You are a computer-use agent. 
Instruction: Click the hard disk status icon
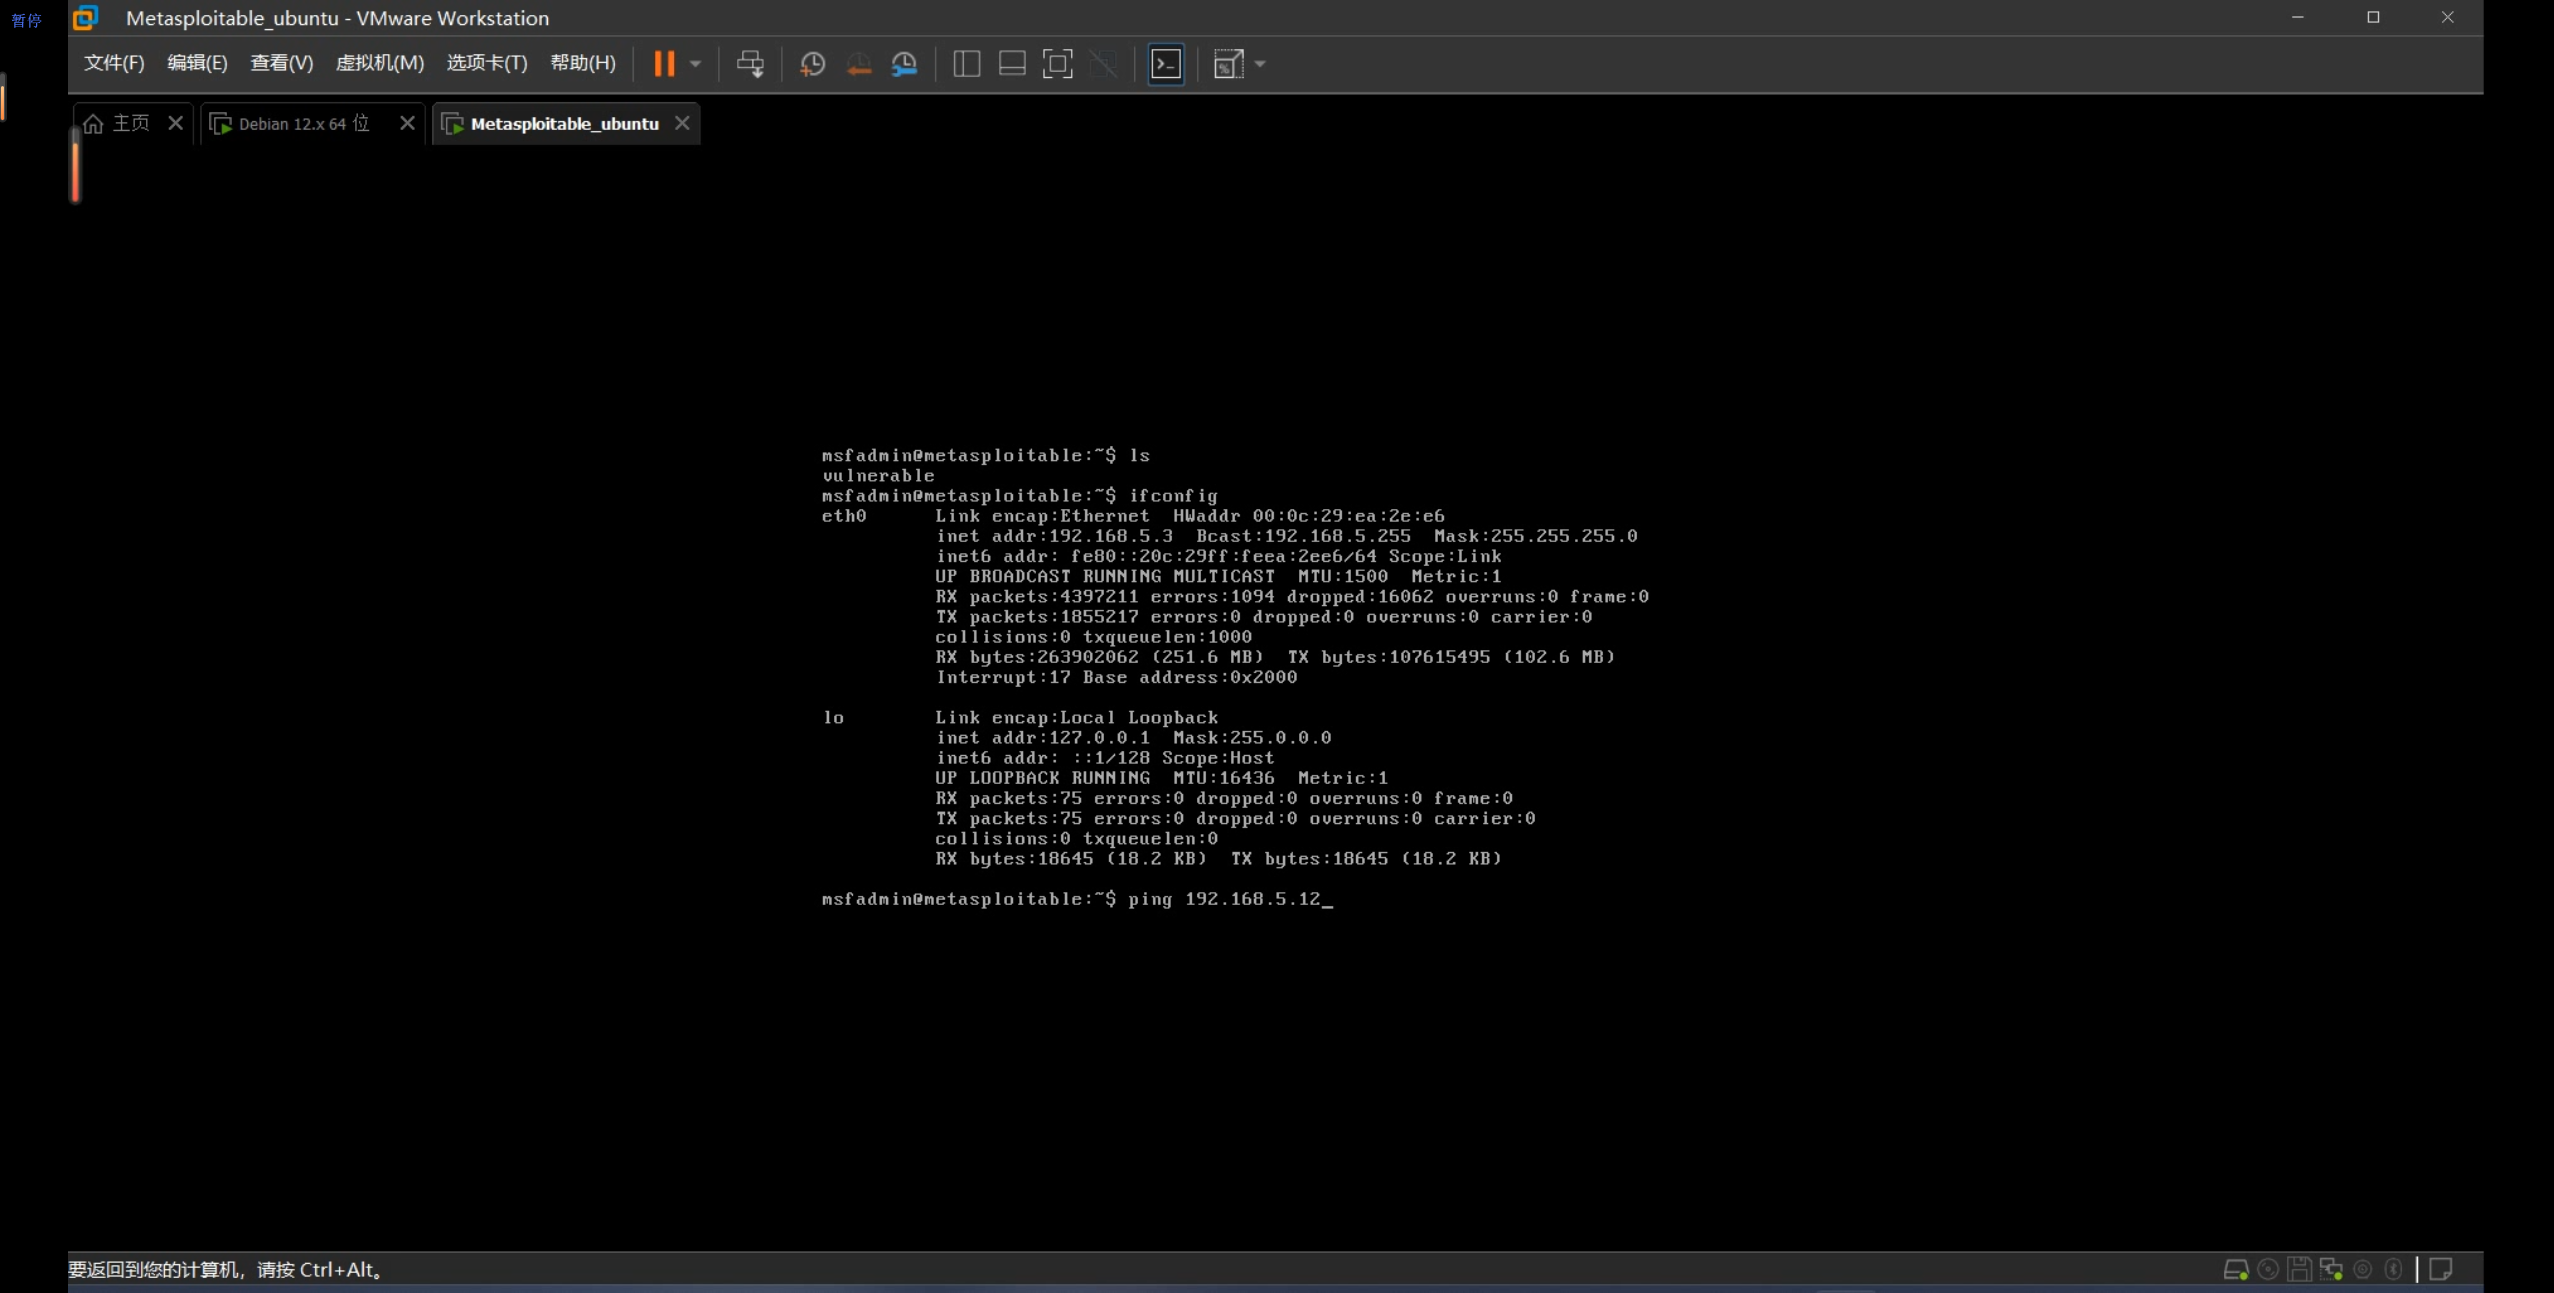pos(2235,1269)
